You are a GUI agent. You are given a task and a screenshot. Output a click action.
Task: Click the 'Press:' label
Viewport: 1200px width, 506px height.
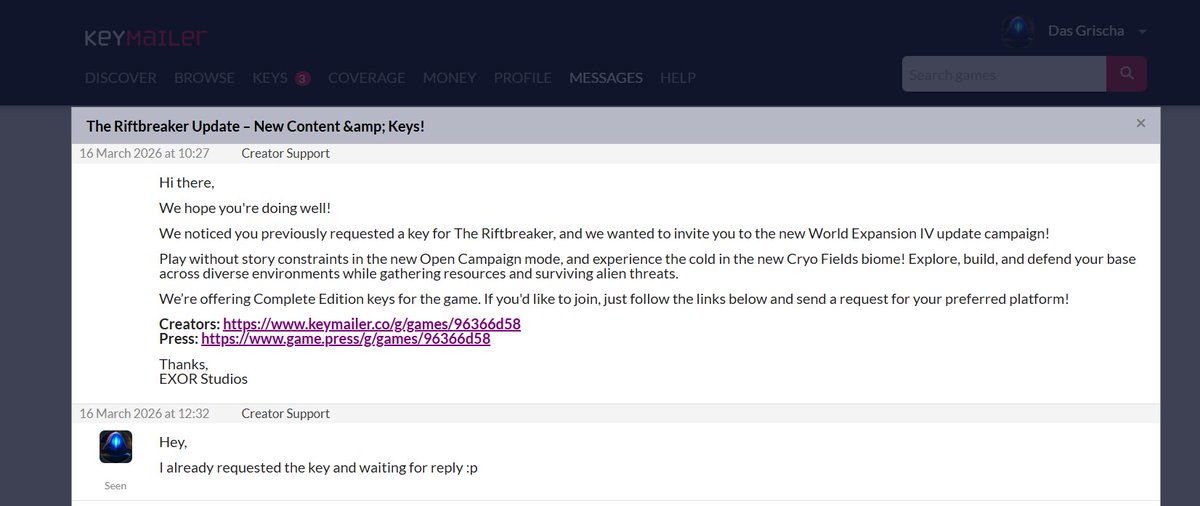178,339
